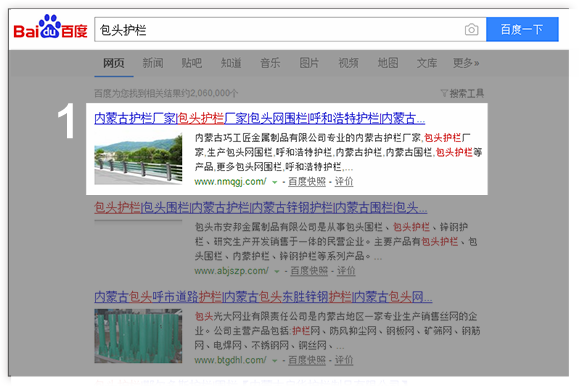Open the 地图 tab
The image size is (579, 386).
388,63
